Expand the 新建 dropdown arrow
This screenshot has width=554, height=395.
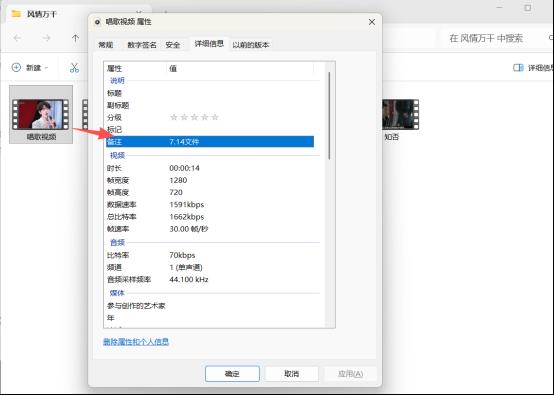coord(47,68)
